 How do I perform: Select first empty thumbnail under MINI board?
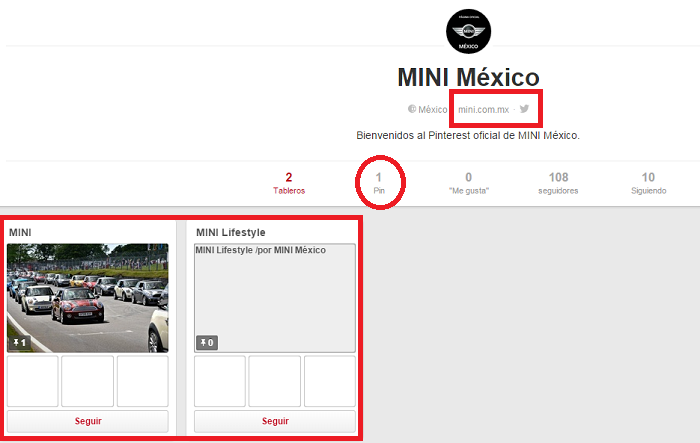click(x=32, y=381)
